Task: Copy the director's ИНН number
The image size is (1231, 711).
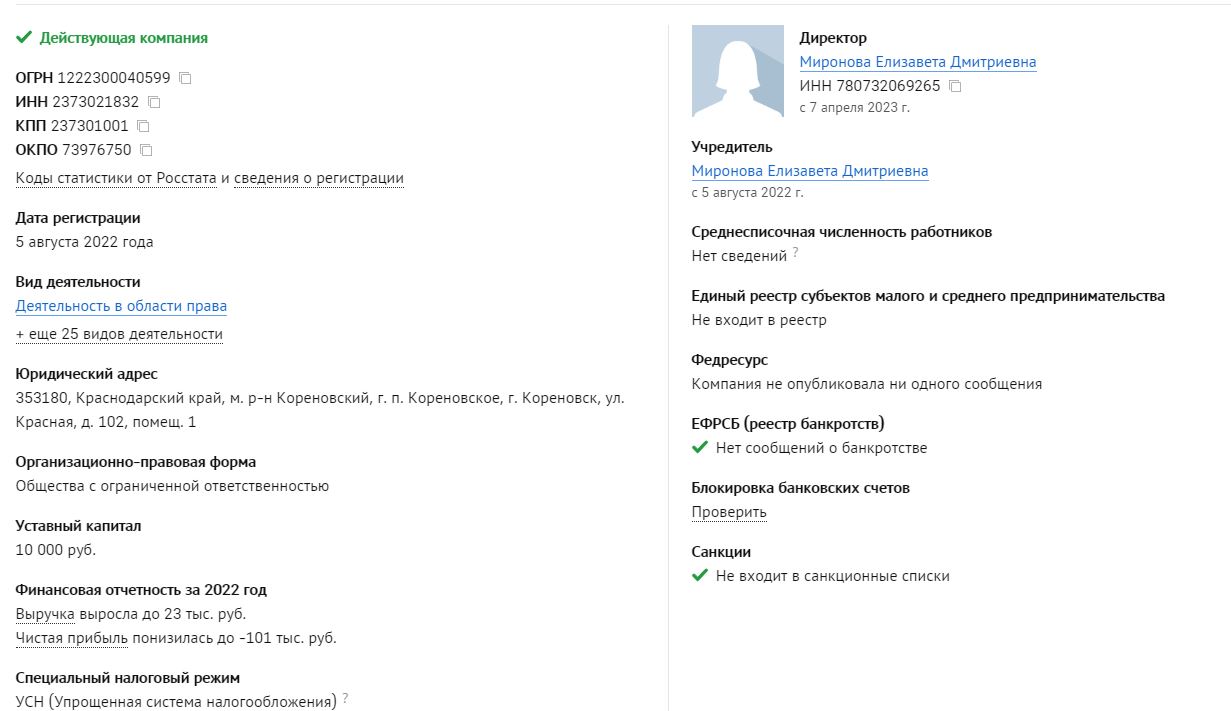Action: click(955, 86)
